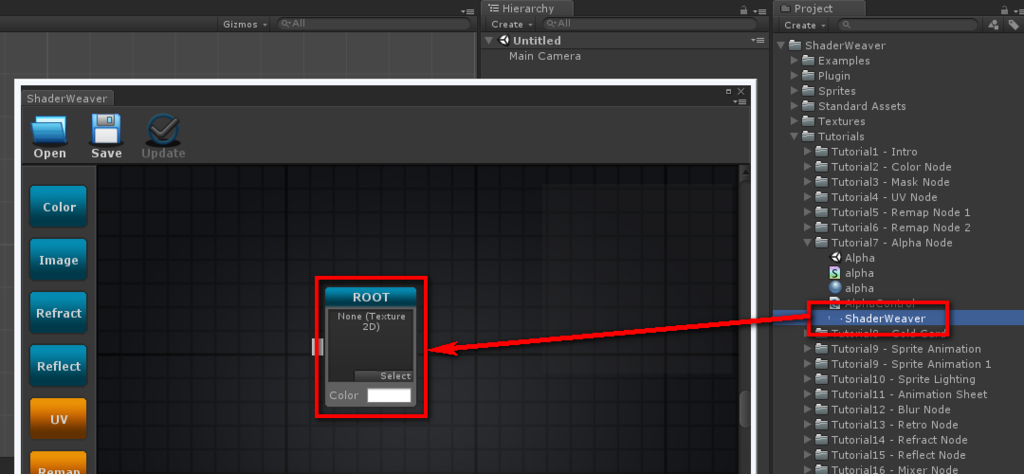This screenshot has height=474, width=1024.
Task: Click the Alpha scene asset icon
Action: [x=835, y=258]
